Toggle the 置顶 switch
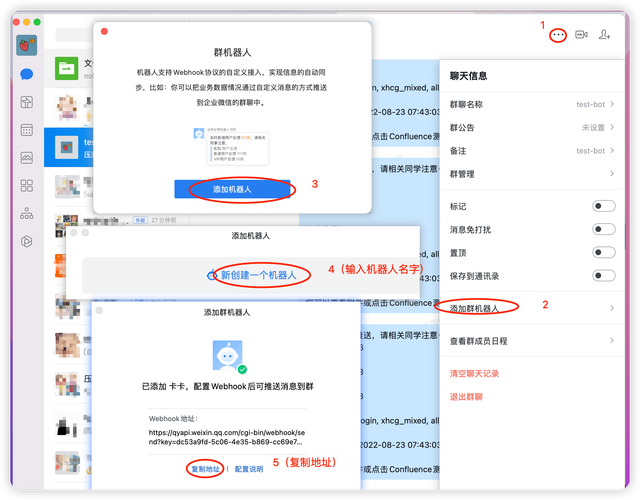This screenshot has height=500, width=640. [x=604, y=253]
